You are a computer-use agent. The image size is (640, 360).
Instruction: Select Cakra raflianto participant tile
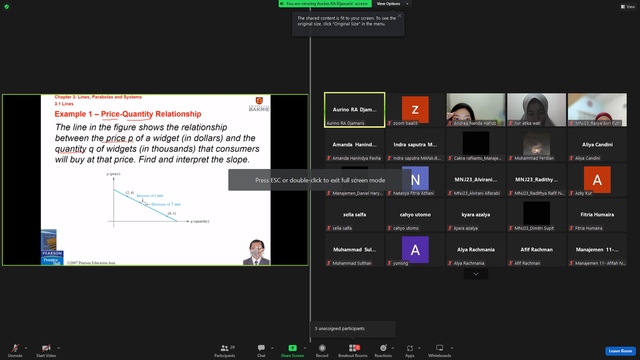click(476, 145)
